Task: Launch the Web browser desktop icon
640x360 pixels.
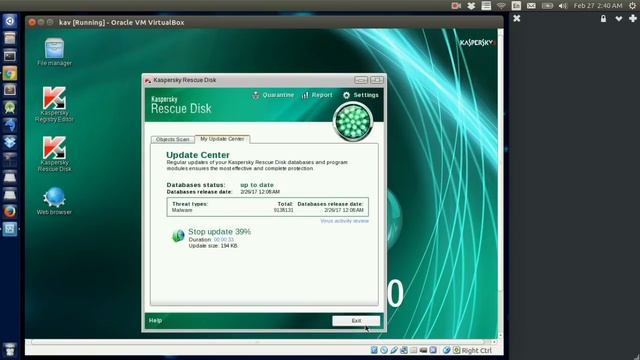Action: [54, 201]
